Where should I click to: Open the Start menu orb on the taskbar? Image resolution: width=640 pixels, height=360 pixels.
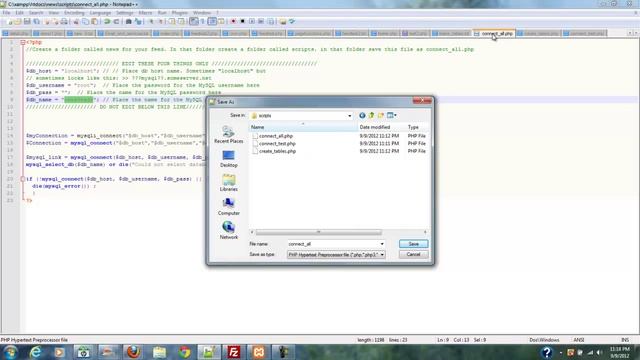pyautogui.click(x=10, y=352)
